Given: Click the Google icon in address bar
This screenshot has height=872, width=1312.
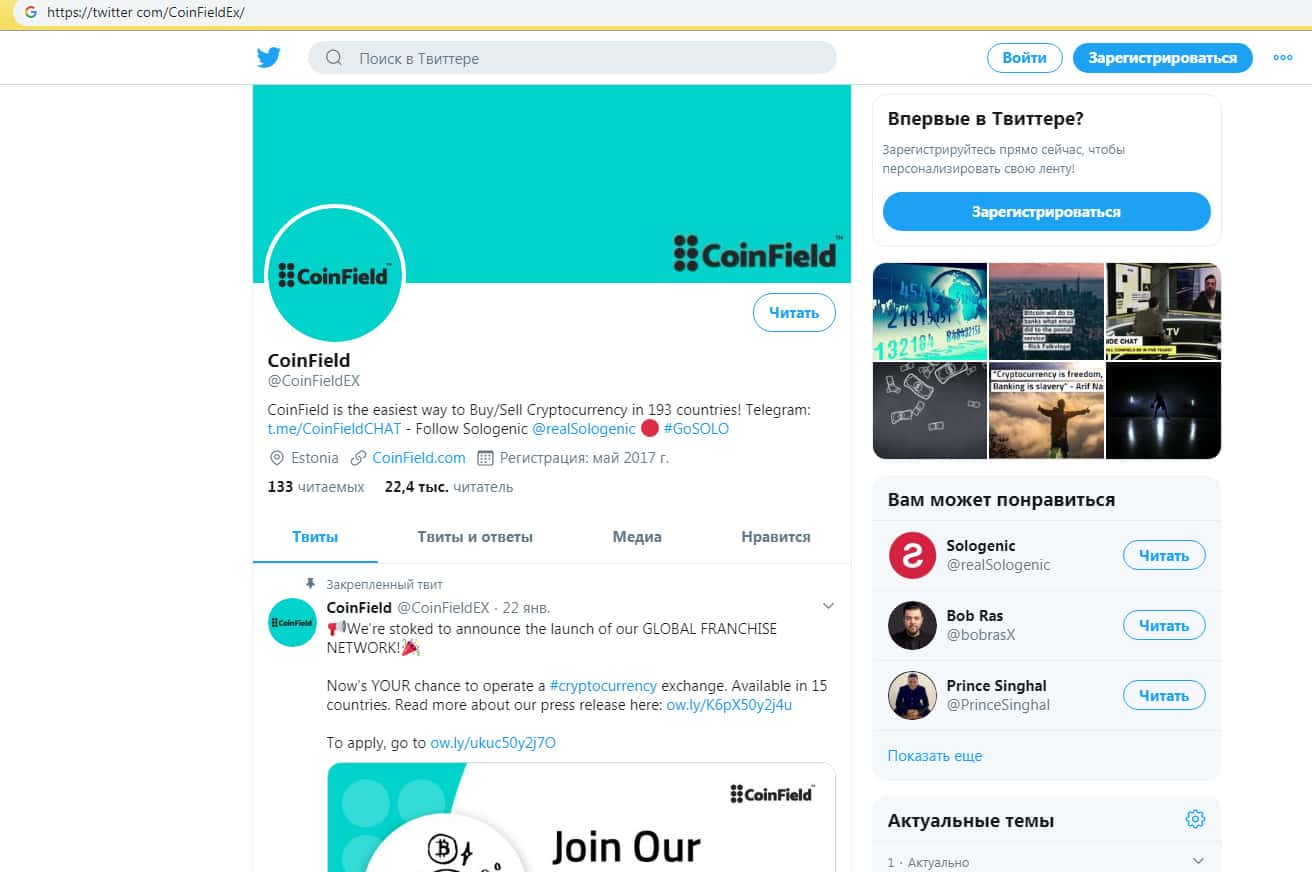Looking at the screenshot, I should click(x=31, y=13).
